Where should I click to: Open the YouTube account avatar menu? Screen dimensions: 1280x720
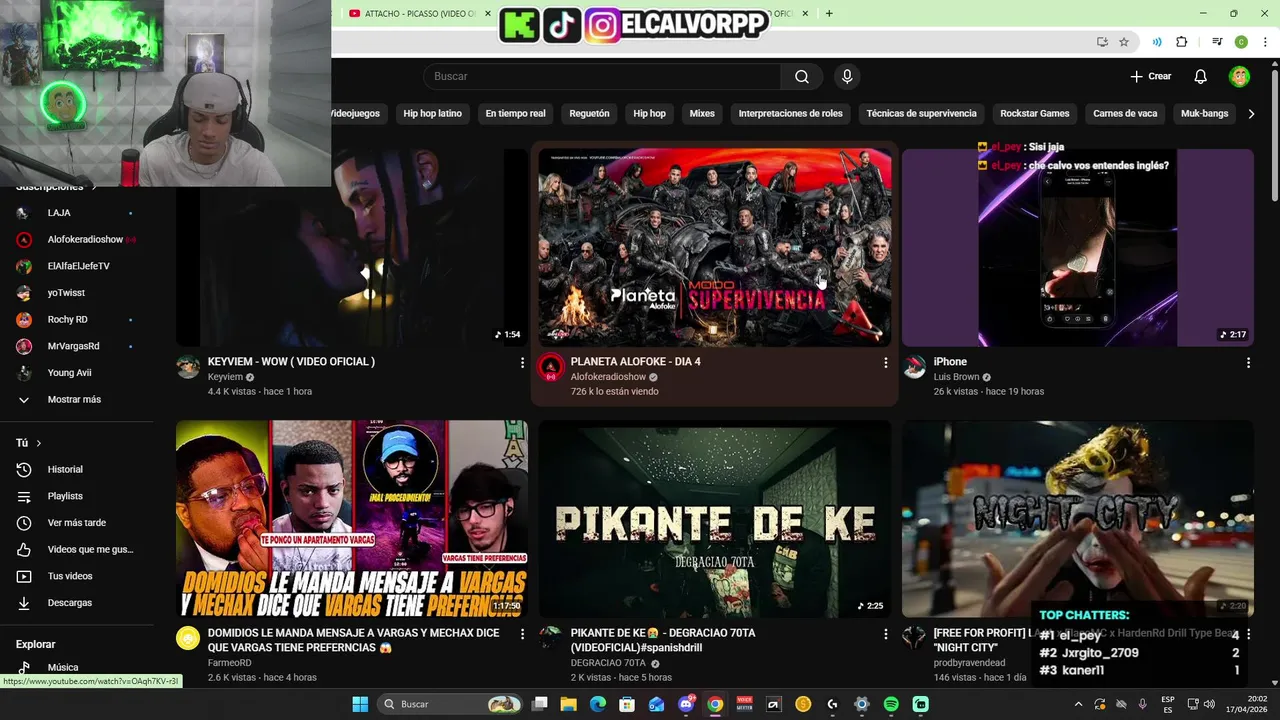point(1240,76)
